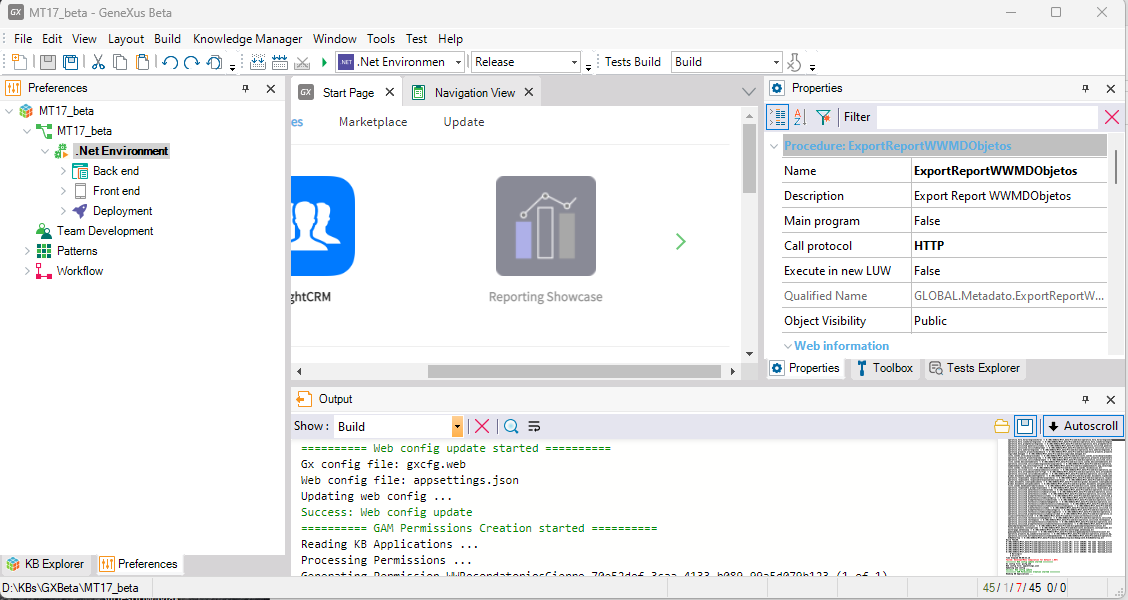This screenshot has height=600, width=1128.
Task: Switch to the KB Explorer tab
Action: (x=45, y=564)
